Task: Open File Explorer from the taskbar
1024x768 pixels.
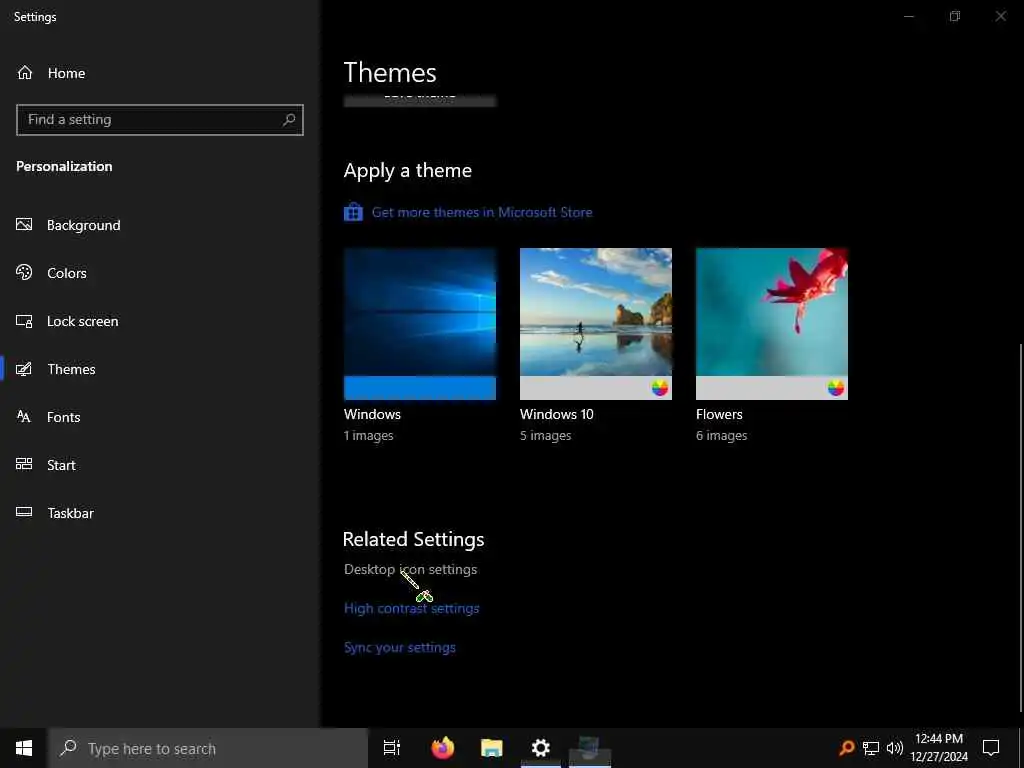Action: (492, 748)
